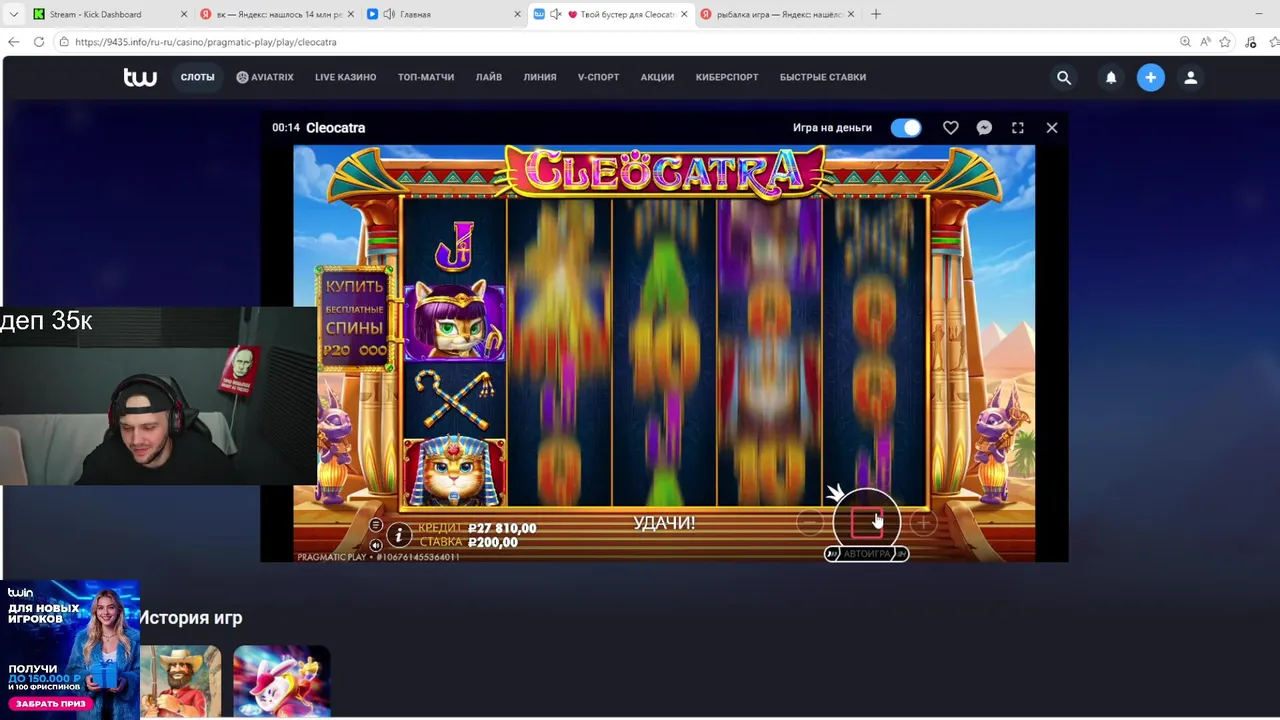Open the cowboy game thumbnail in history
The image size is (1280, 720).
click(x=181, y=681)
